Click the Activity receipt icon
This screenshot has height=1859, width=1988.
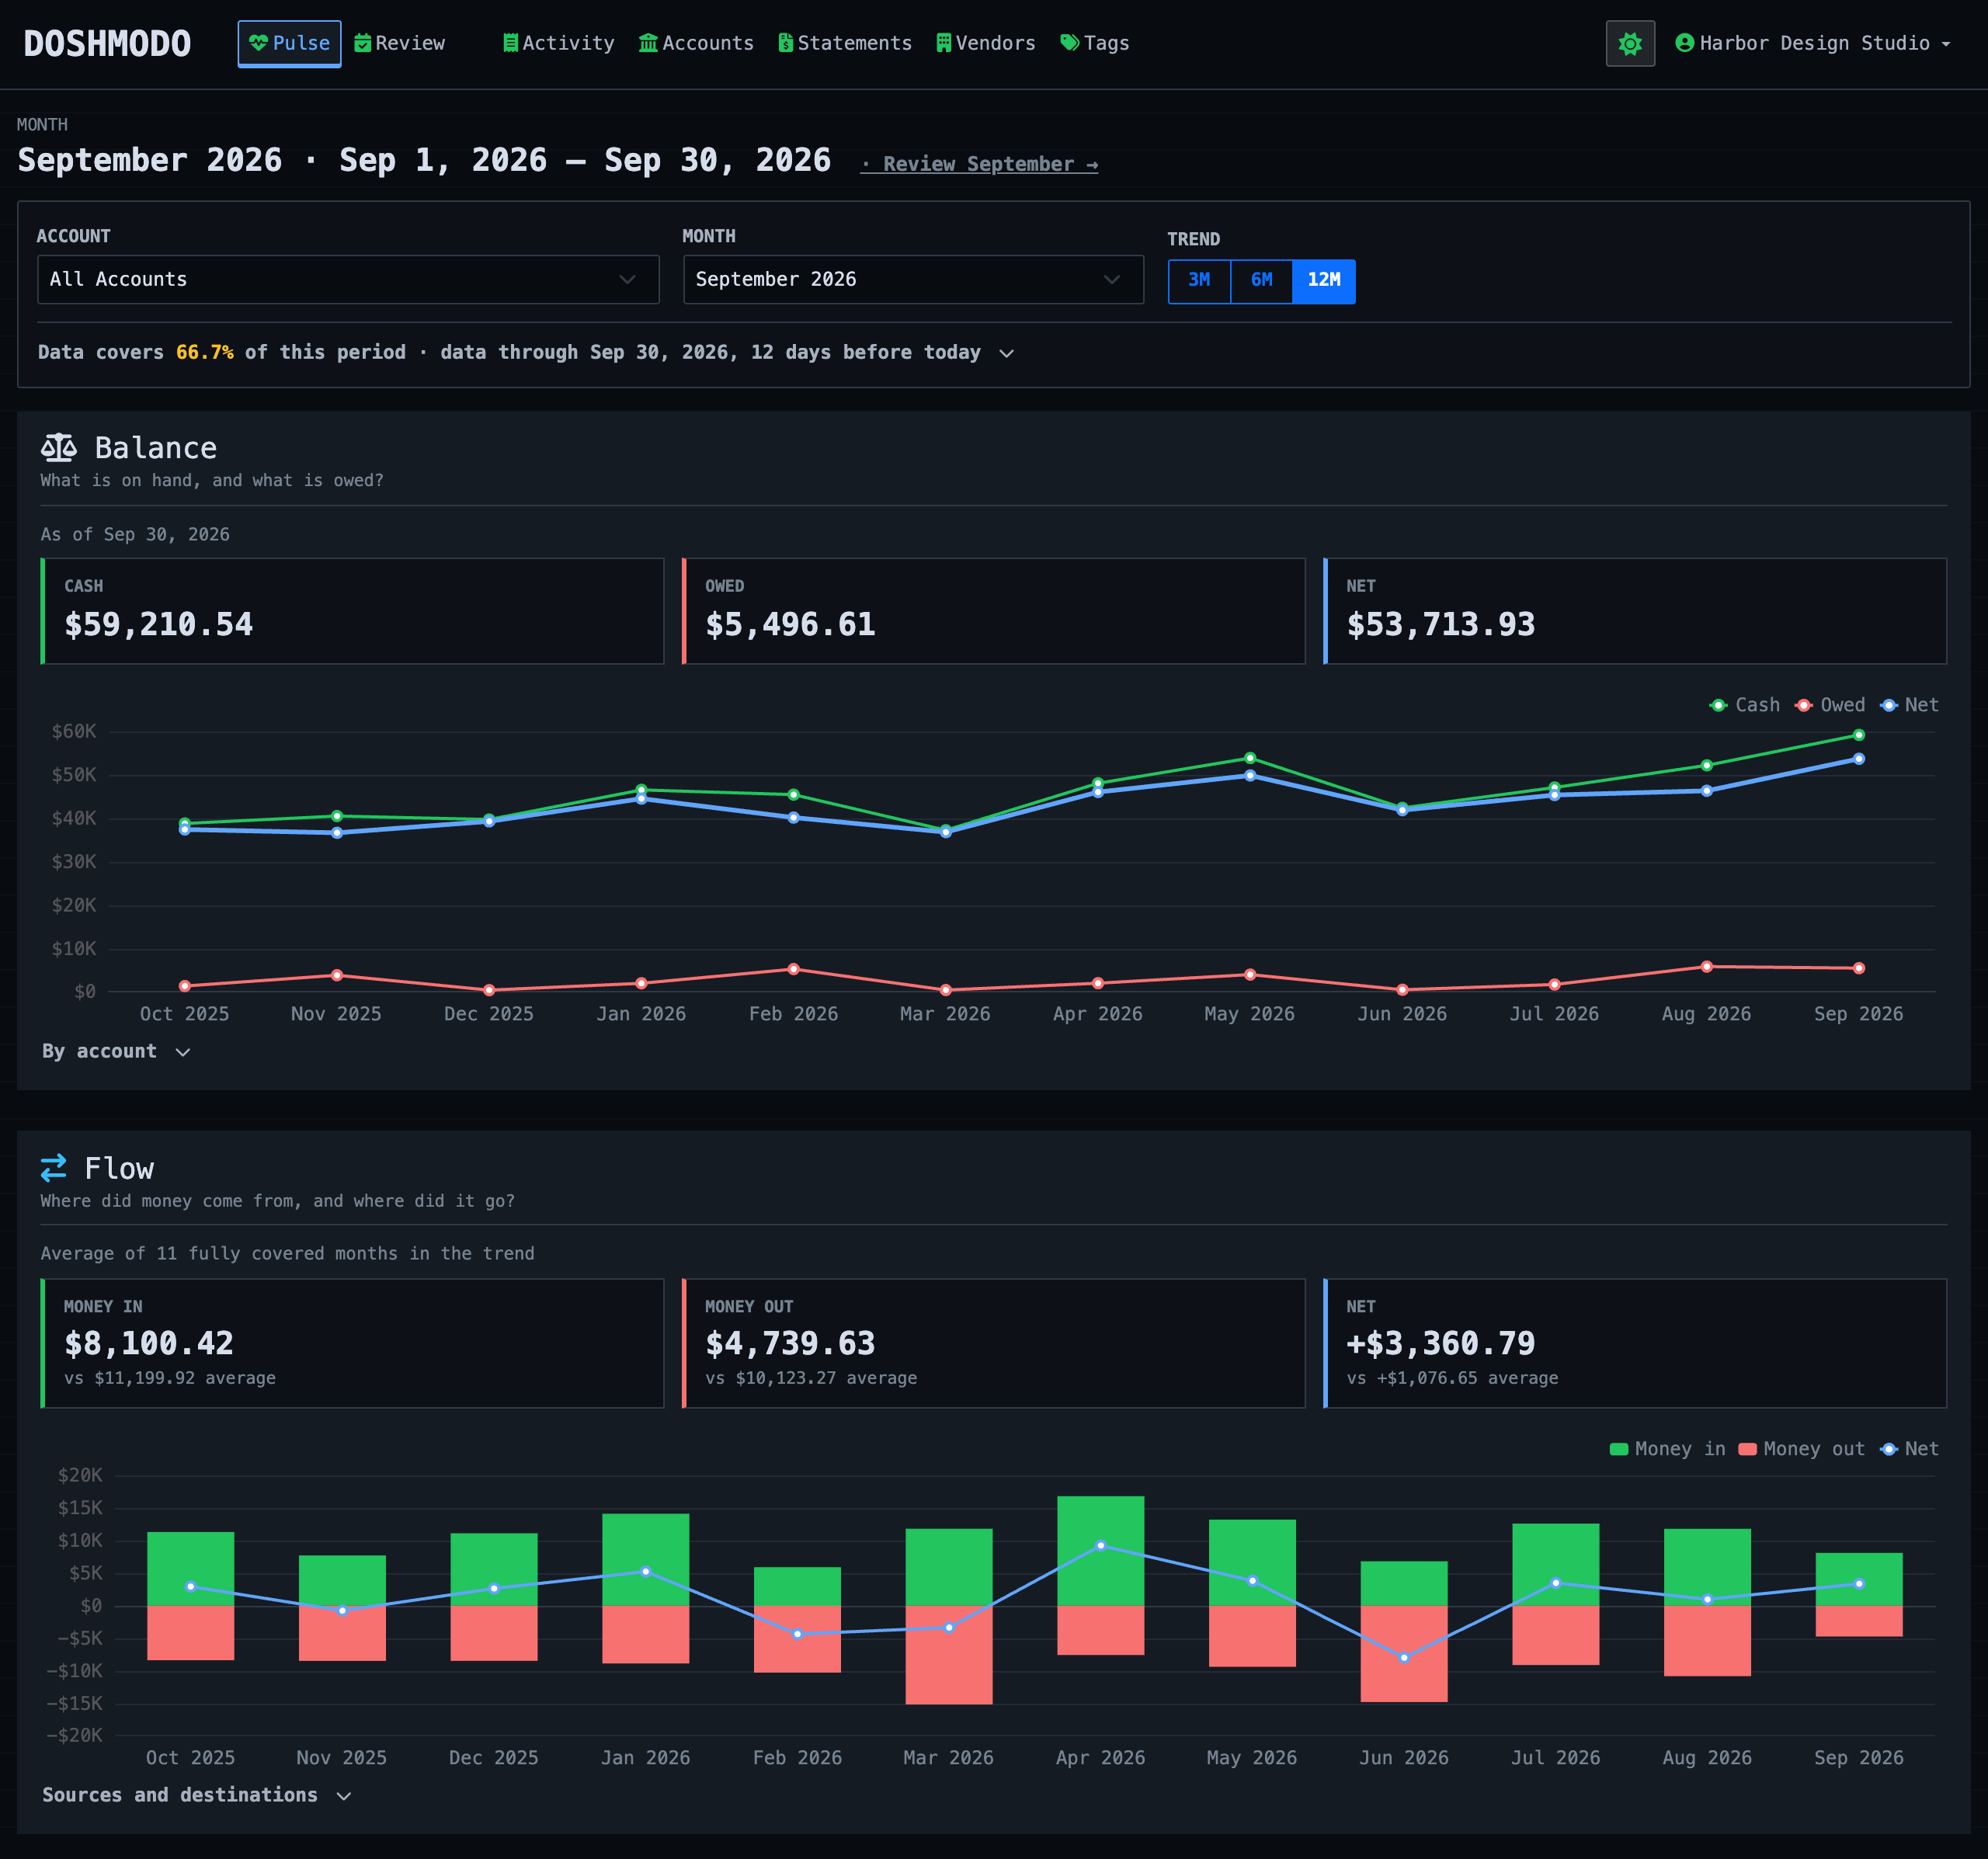[510, 43]
